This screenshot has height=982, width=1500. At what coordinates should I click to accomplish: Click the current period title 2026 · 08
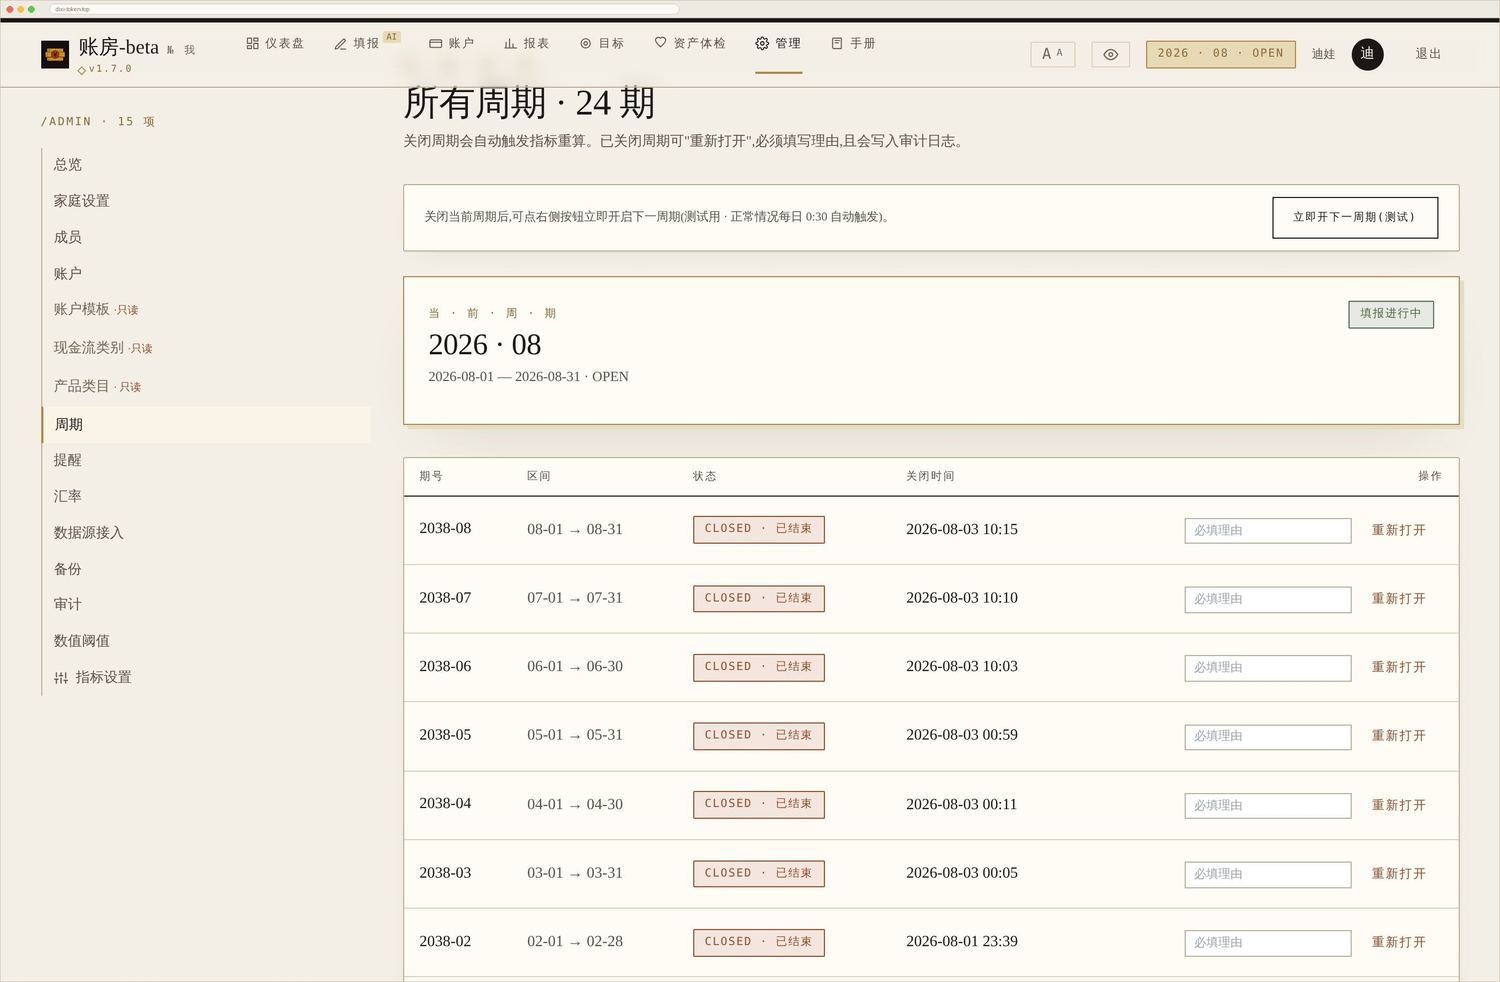pos(485,345)
